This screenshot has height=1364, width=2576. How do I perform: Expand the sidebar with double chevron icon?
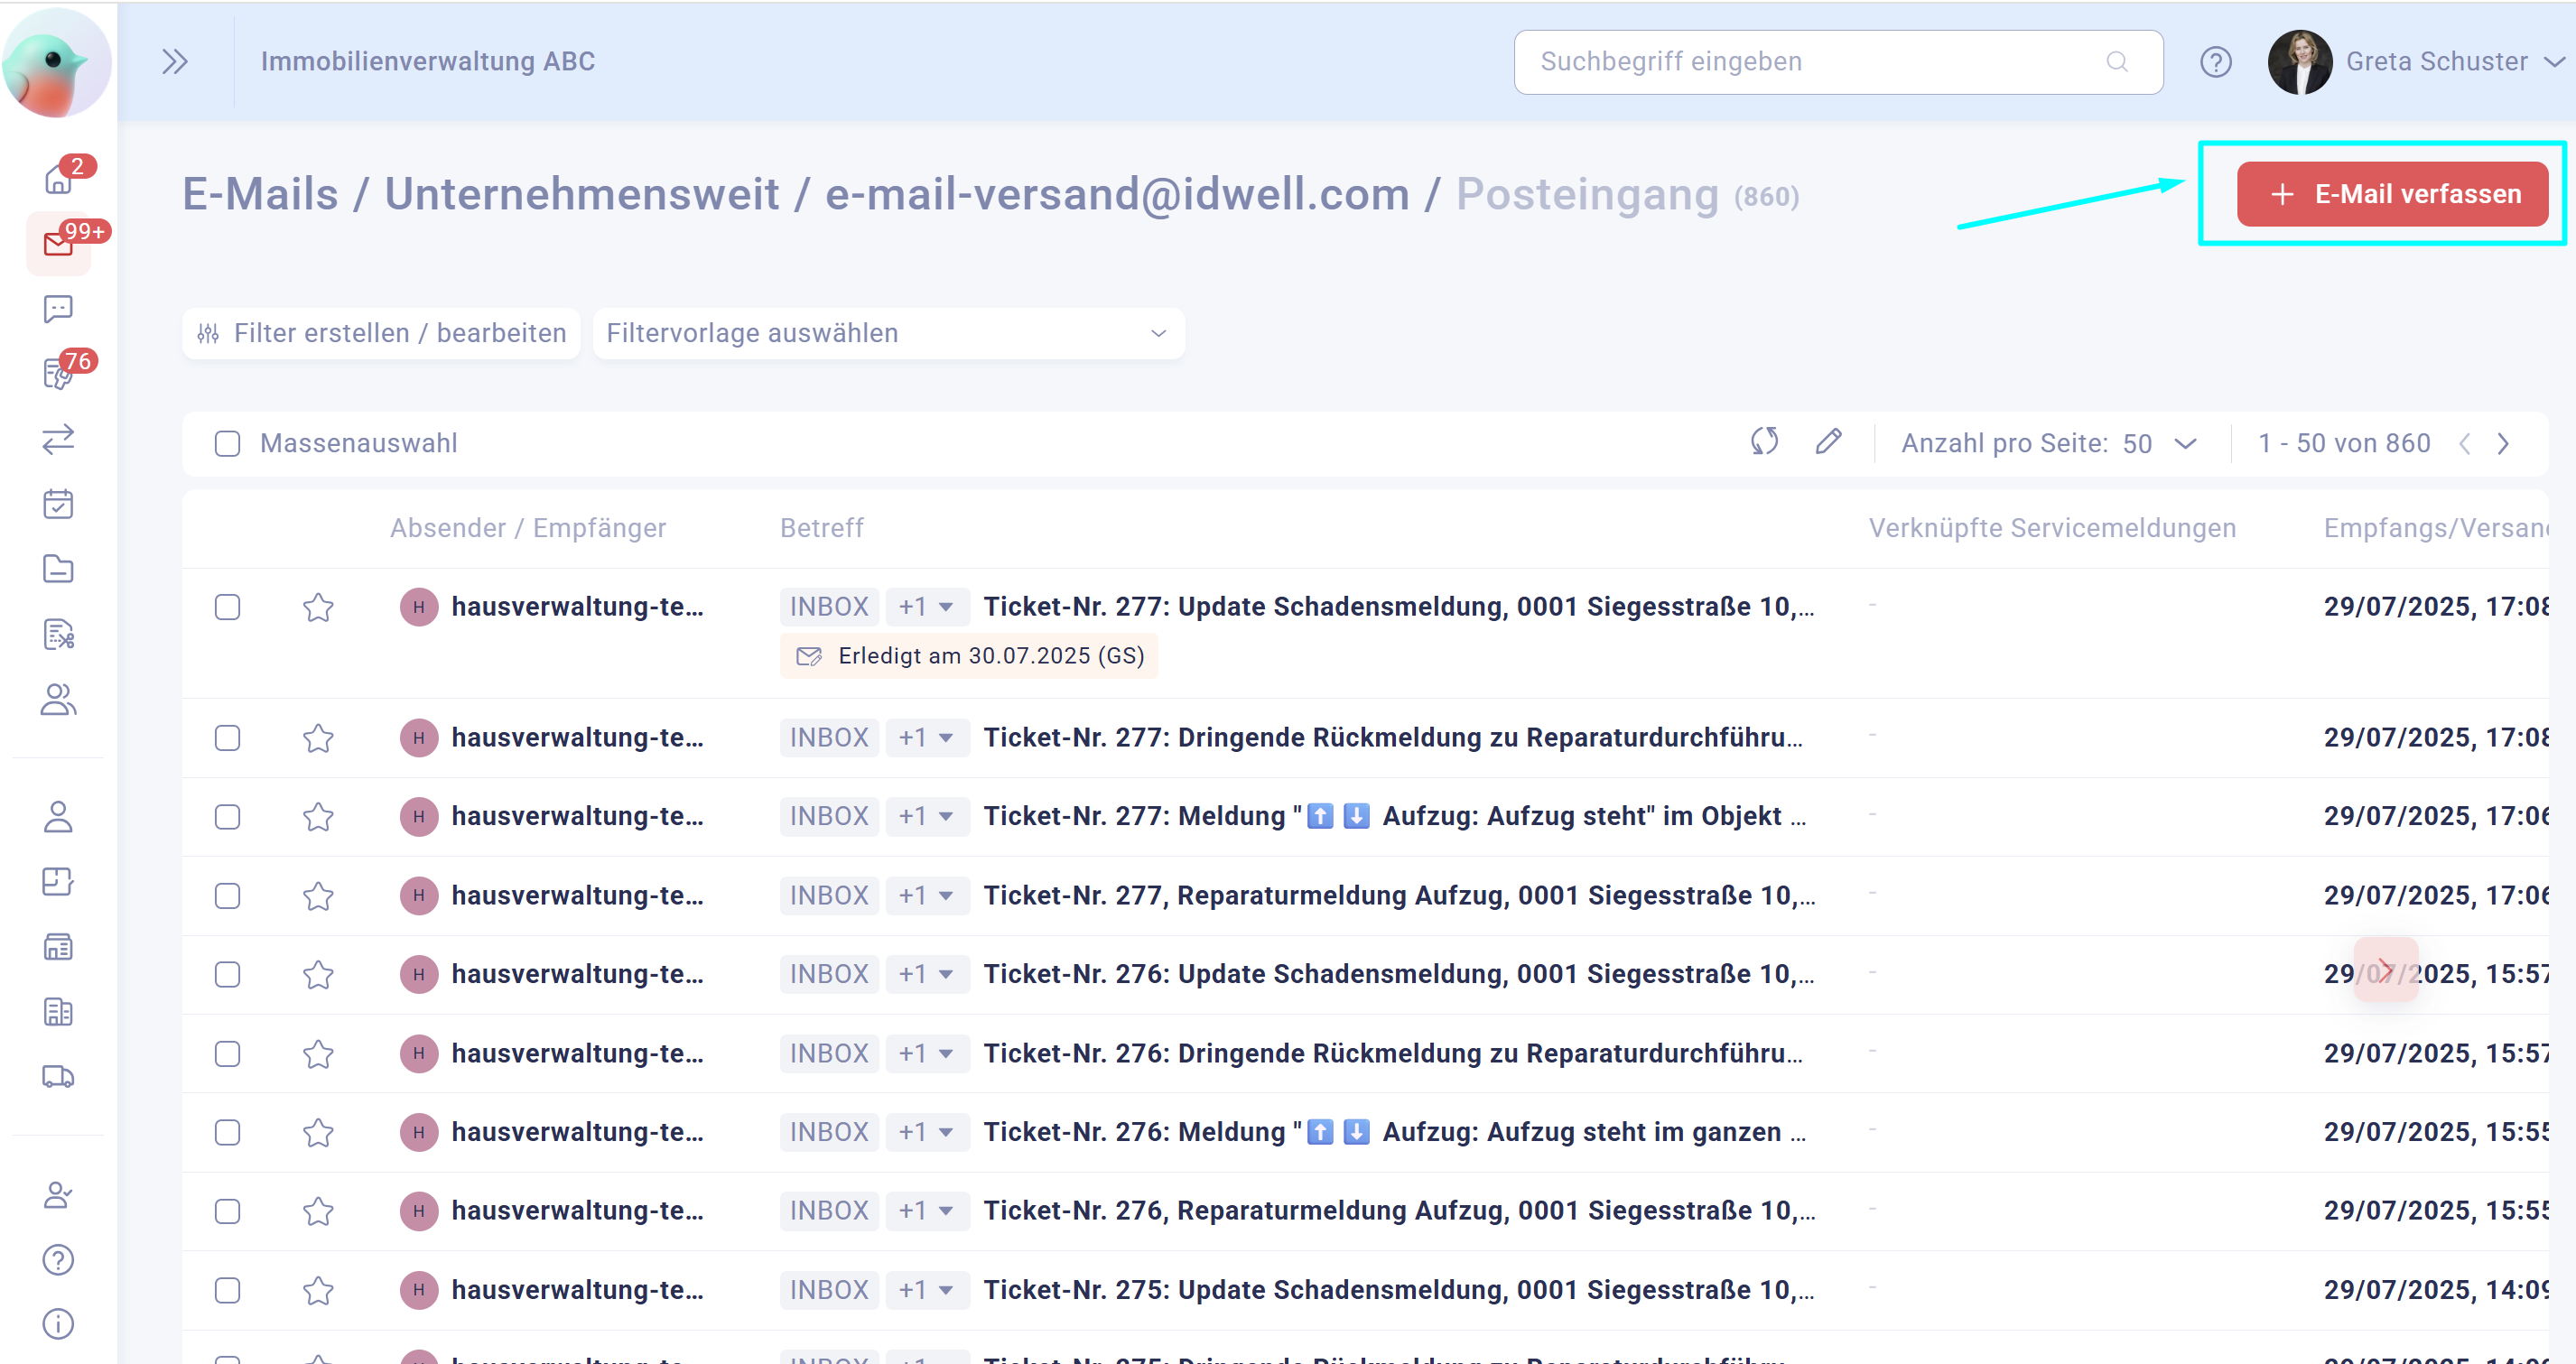tap(175, 62)
